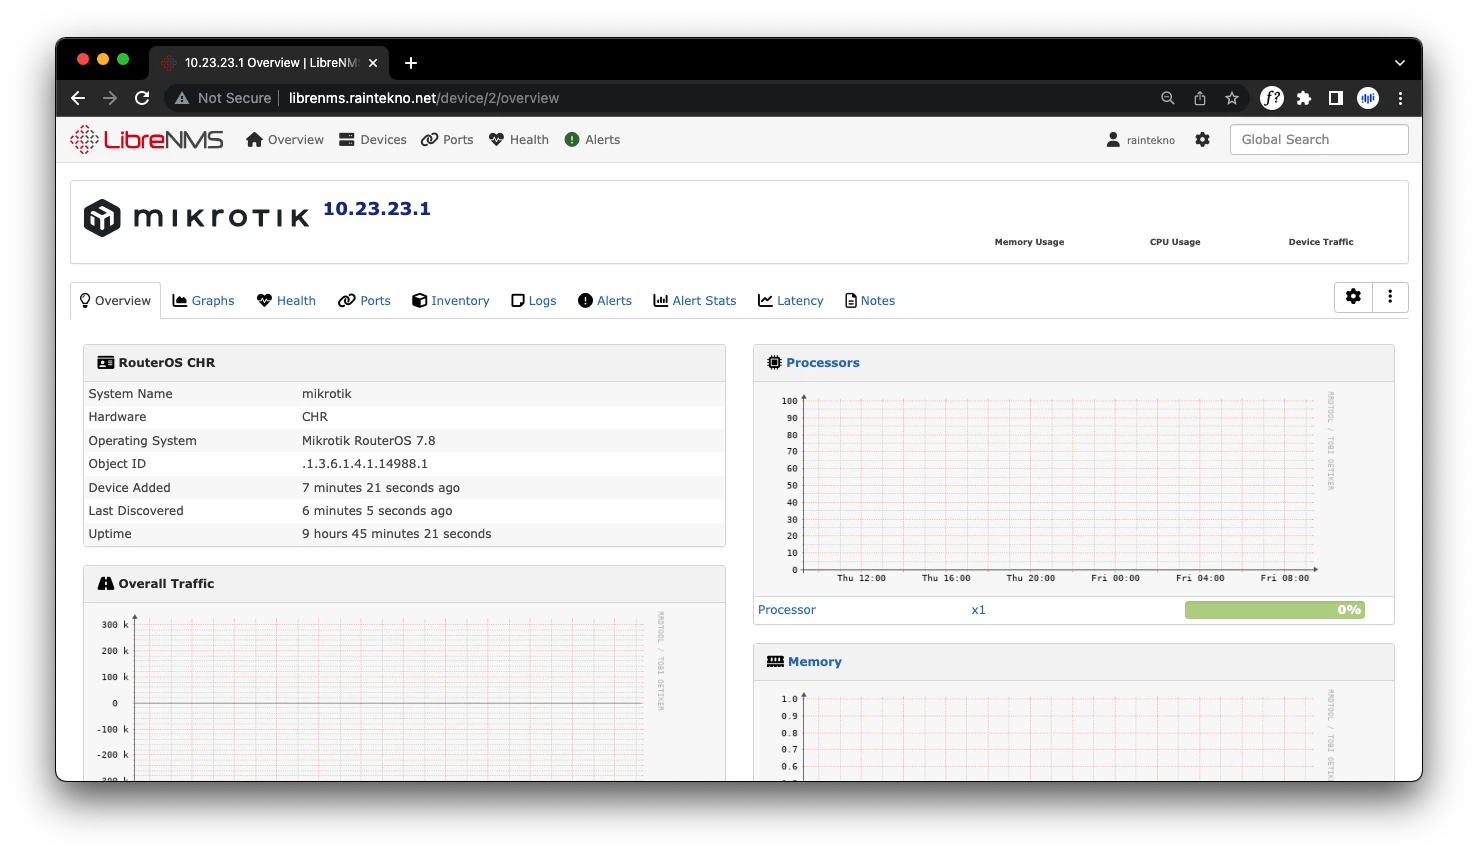Open global settings gear in navbar
Viewport: 1478px width, 855px height.
tap(1202, 140)
